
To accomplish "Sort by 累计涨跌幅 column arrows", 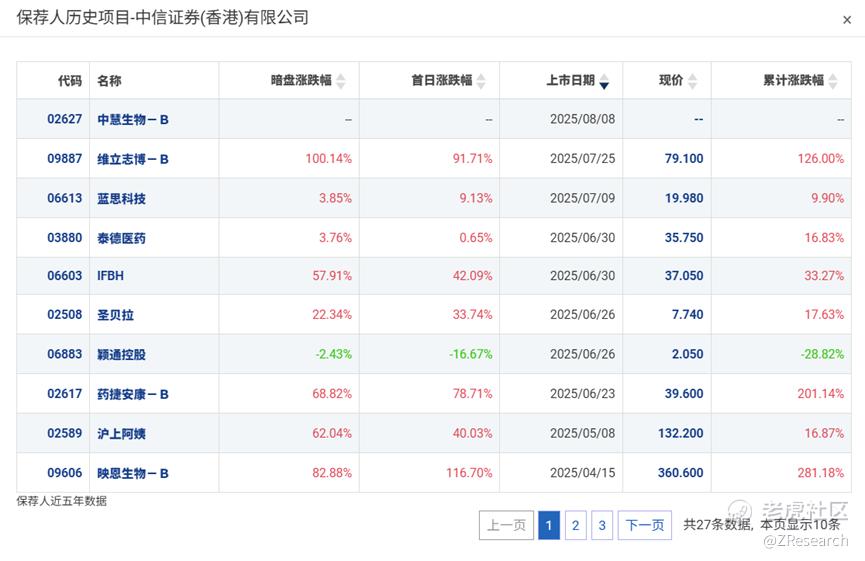I will pyautogui.click(x=833, y=81).
